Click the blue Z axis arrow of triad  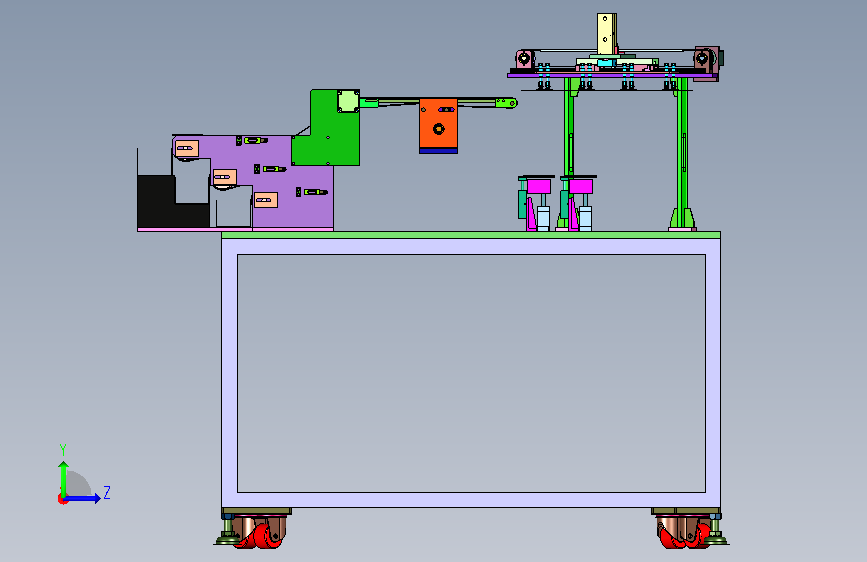83,498
